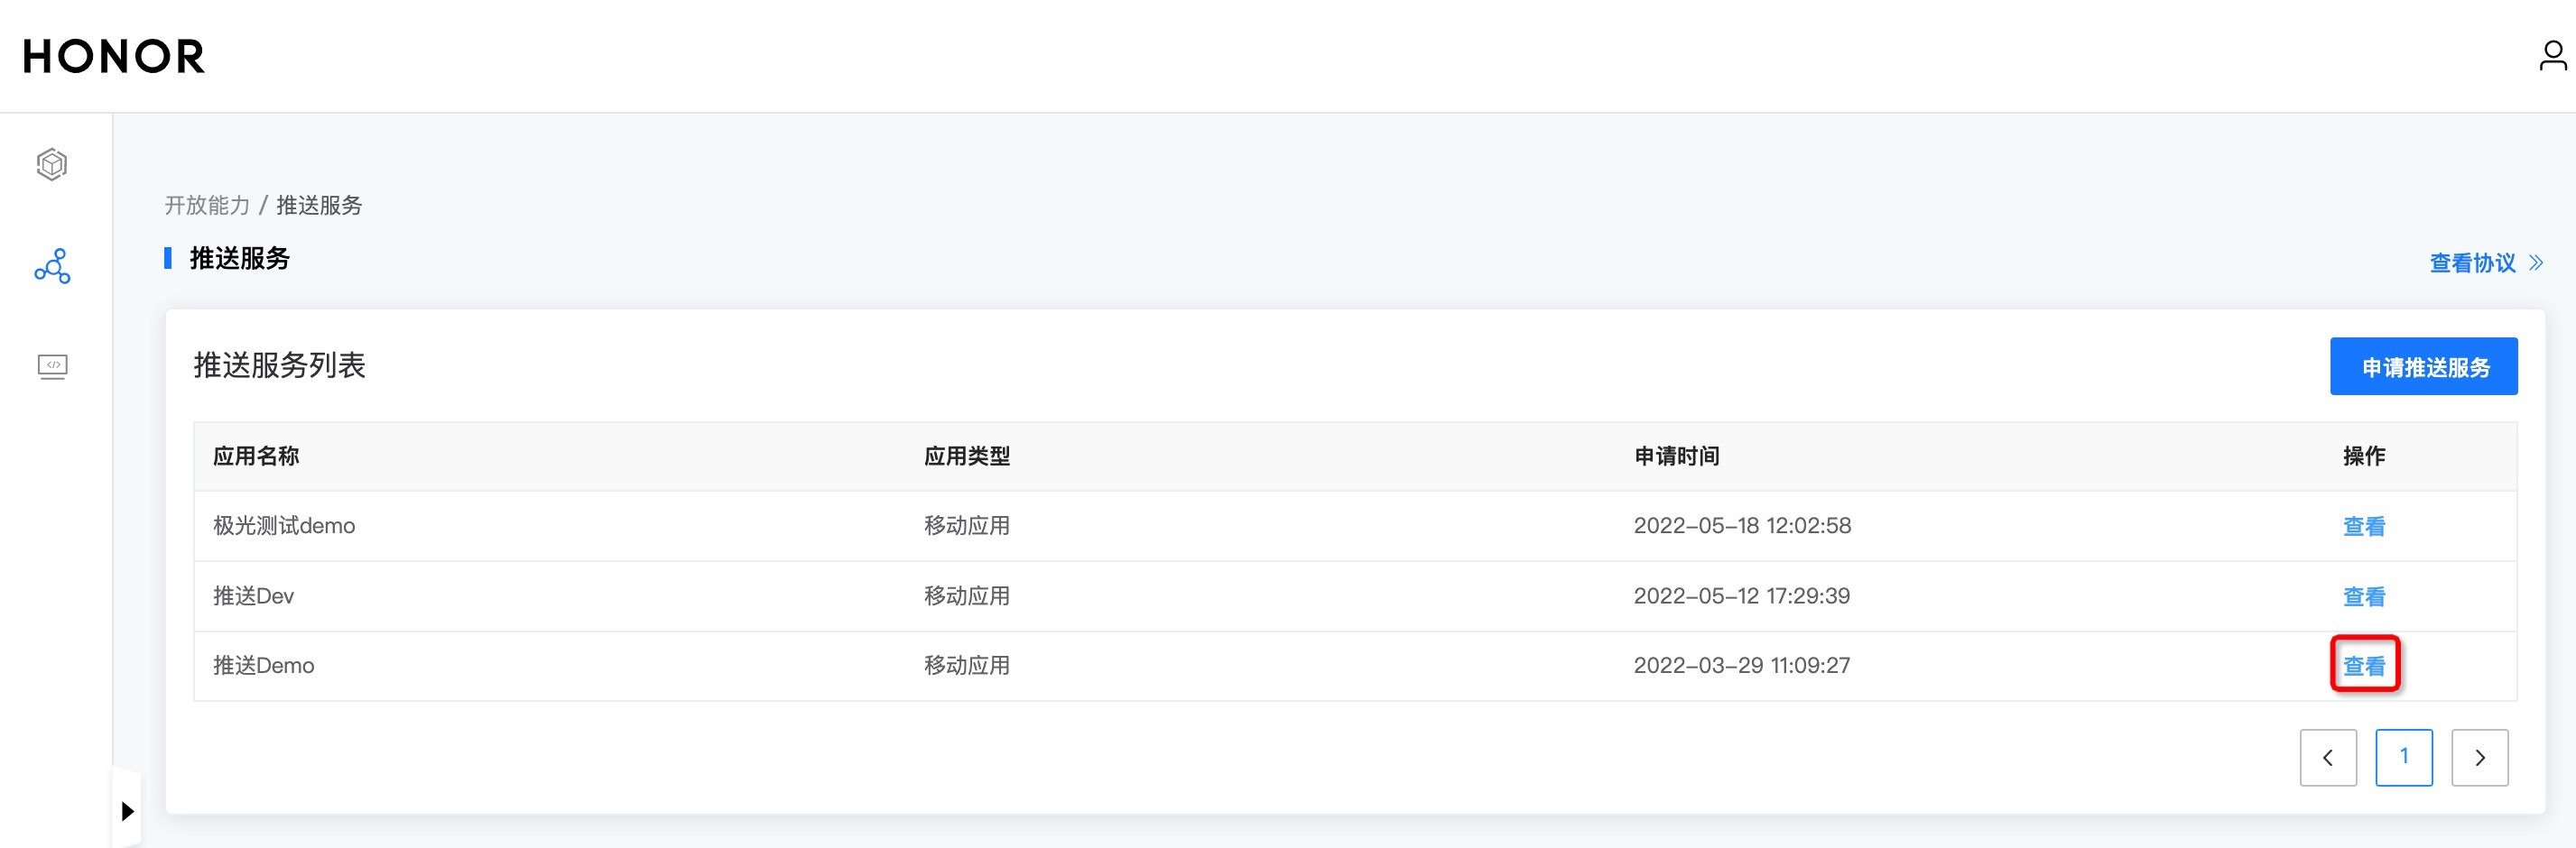Viewport: 2576px width, 848px height.
Task: Click the 应用名称 column header
Action: pos(256,456)
